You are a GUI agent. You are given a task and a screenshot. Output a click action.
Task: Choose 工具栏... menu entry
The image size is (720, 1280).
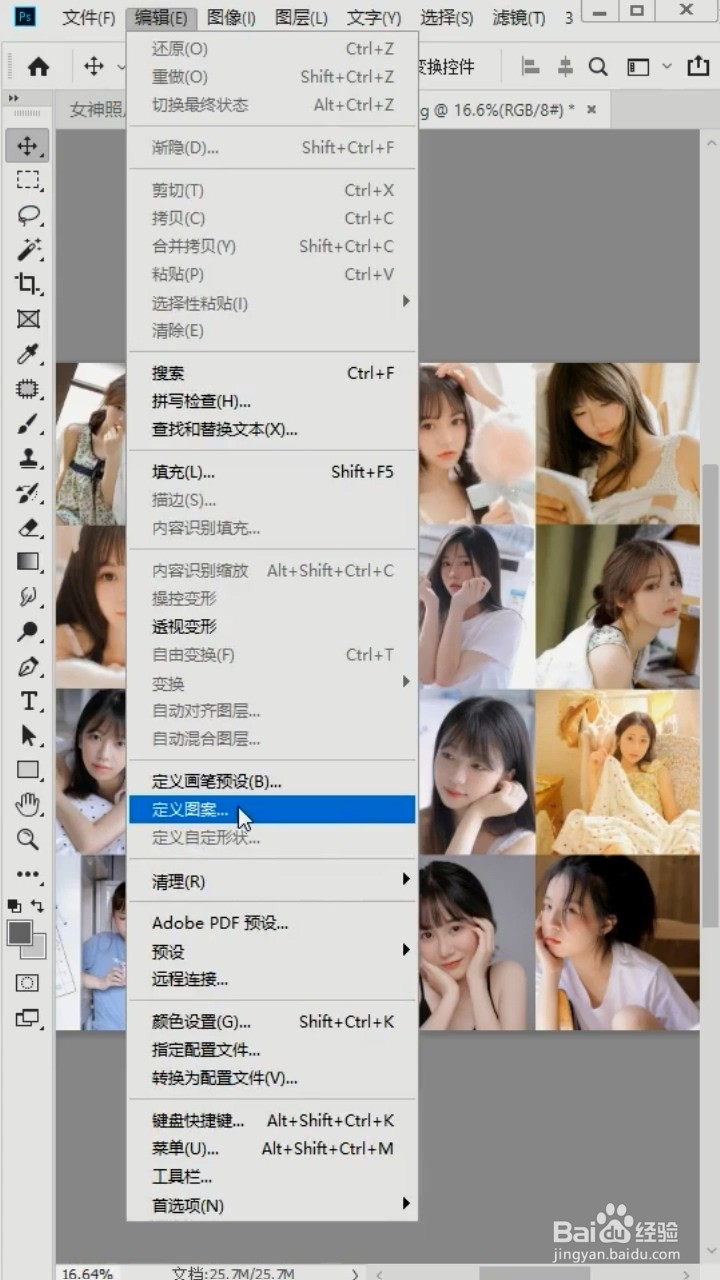click(272, 1177)
